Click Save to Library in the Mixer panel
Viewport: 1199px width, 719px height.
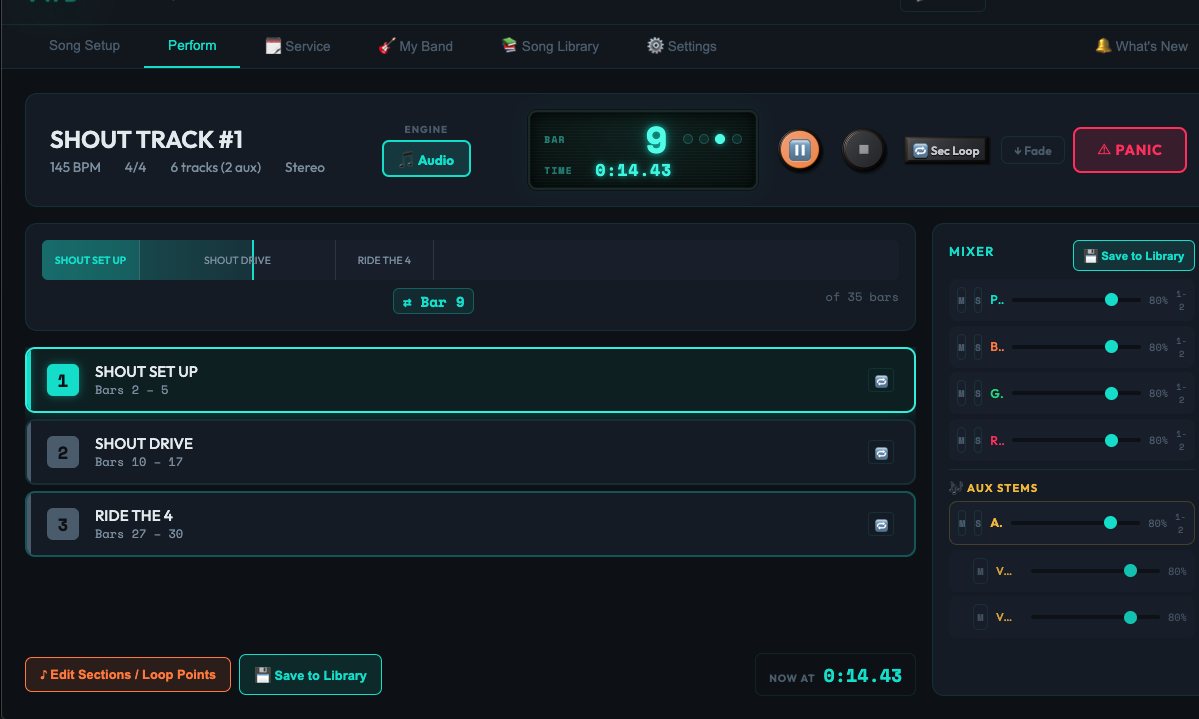pyautogui.click(x=1133, y=255)
